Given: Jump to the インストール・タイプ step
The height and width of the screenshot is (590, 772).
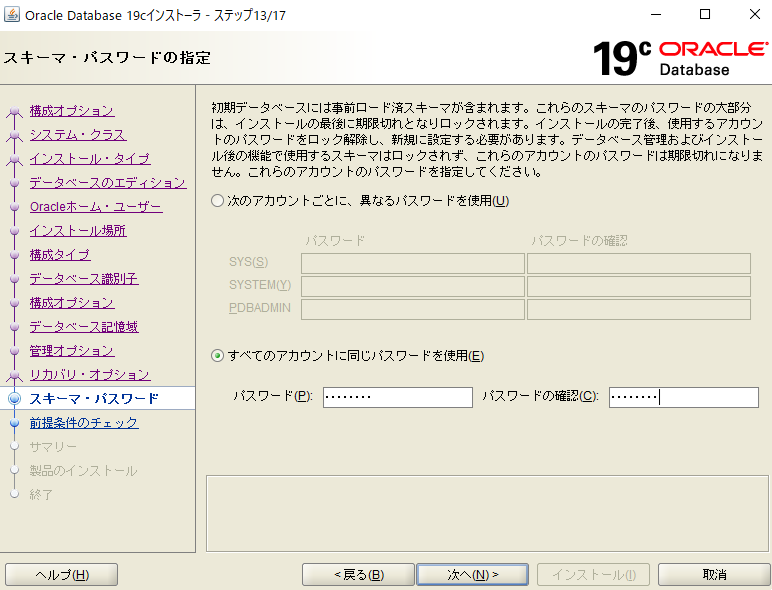Looking at the screenshot, I should click(89, 158).
